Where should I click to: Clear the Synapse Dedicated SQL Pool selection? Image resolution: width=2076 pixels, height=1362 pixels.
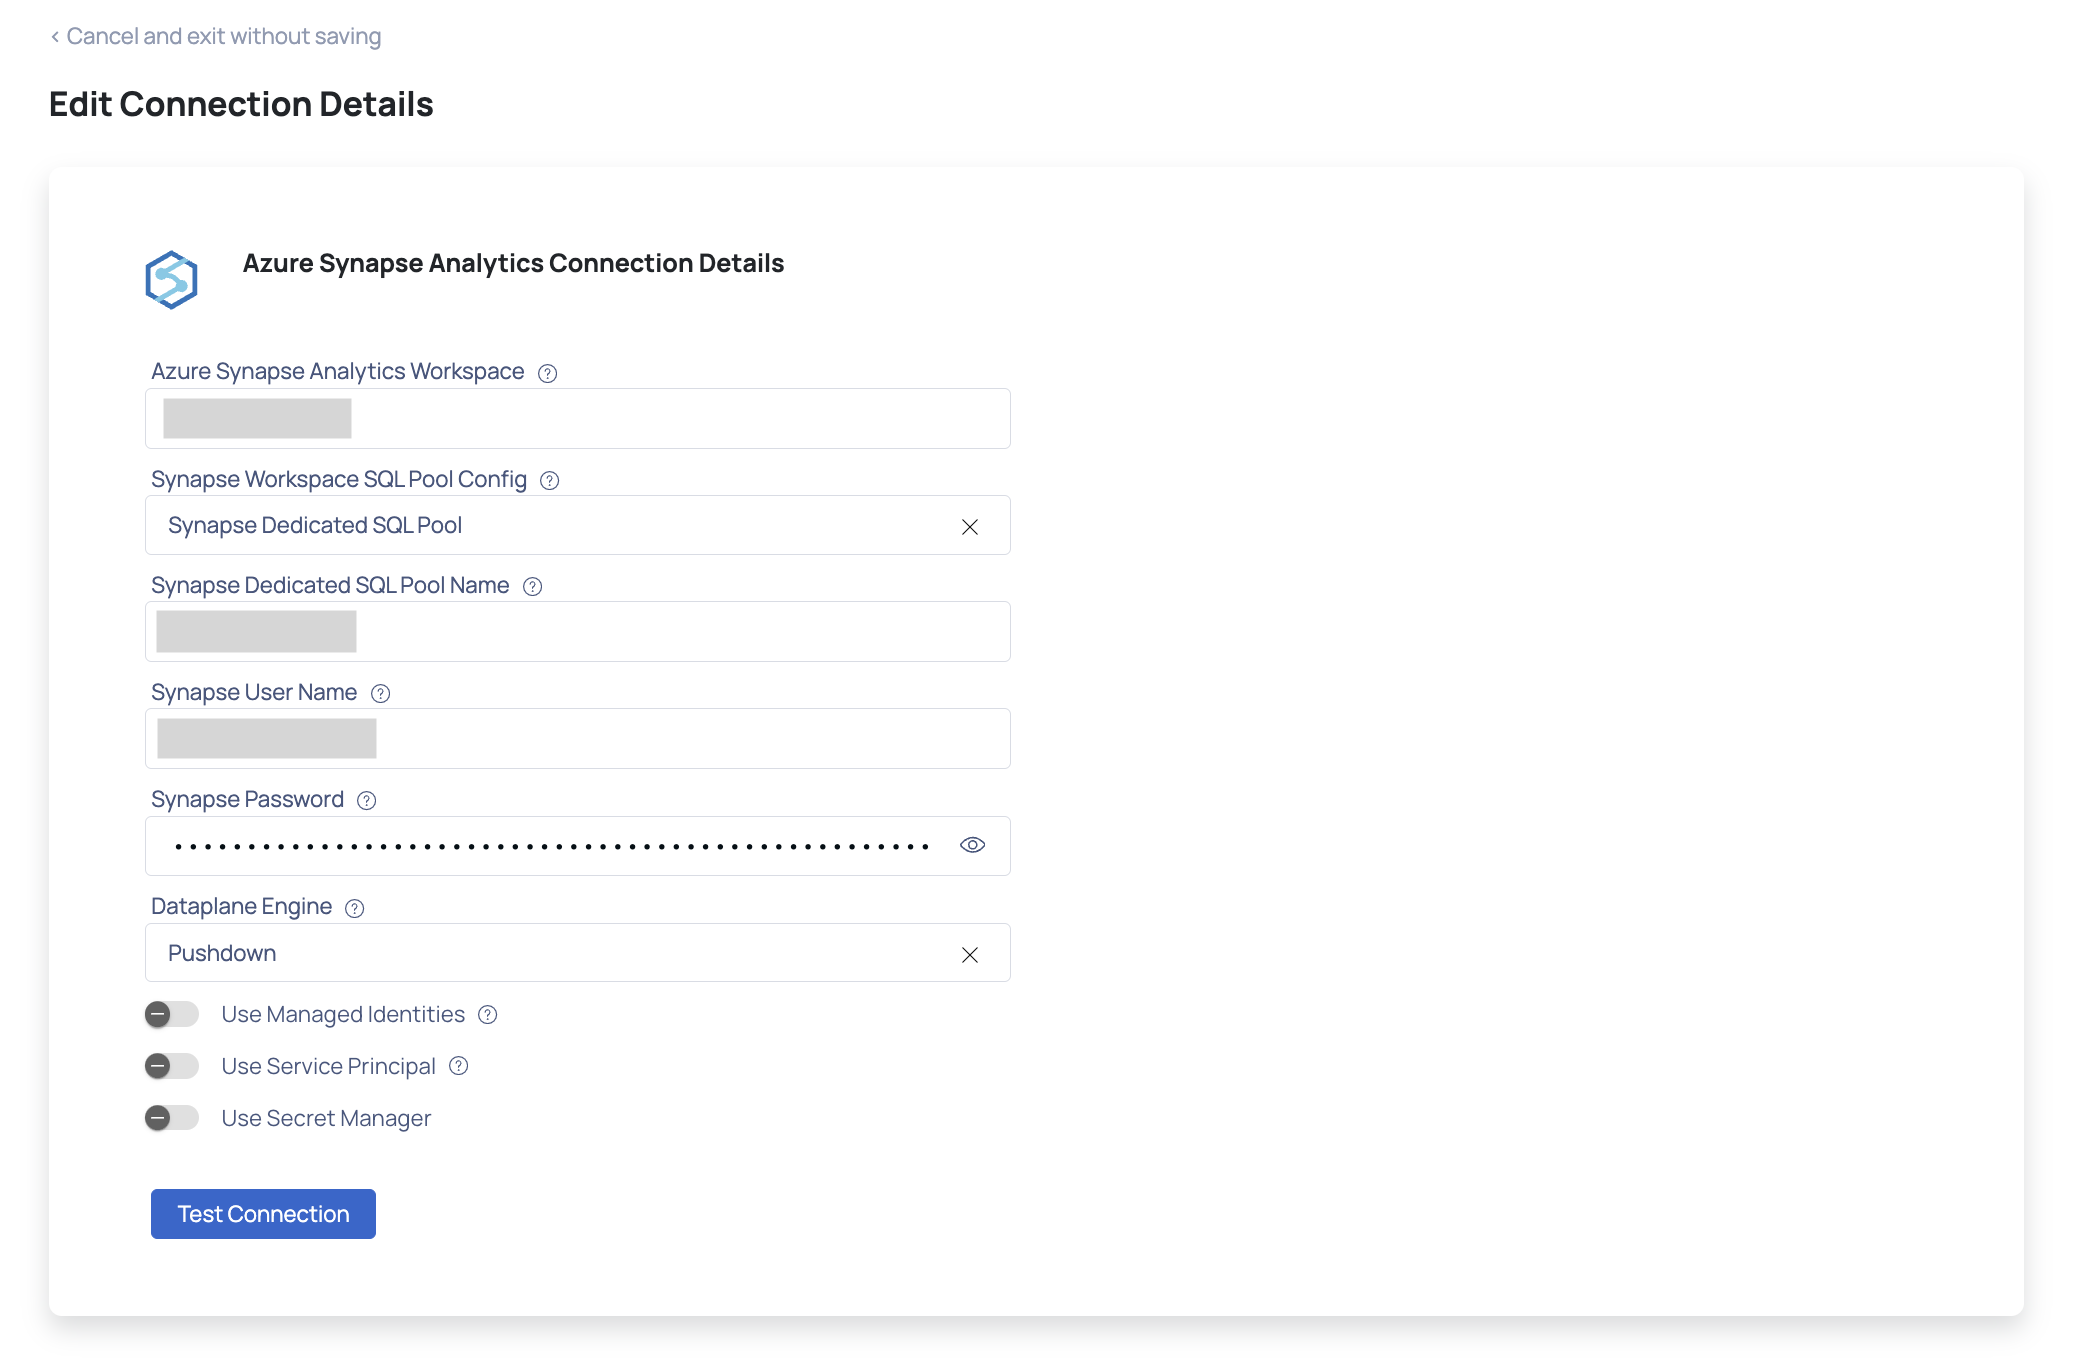tap(969, 527)
